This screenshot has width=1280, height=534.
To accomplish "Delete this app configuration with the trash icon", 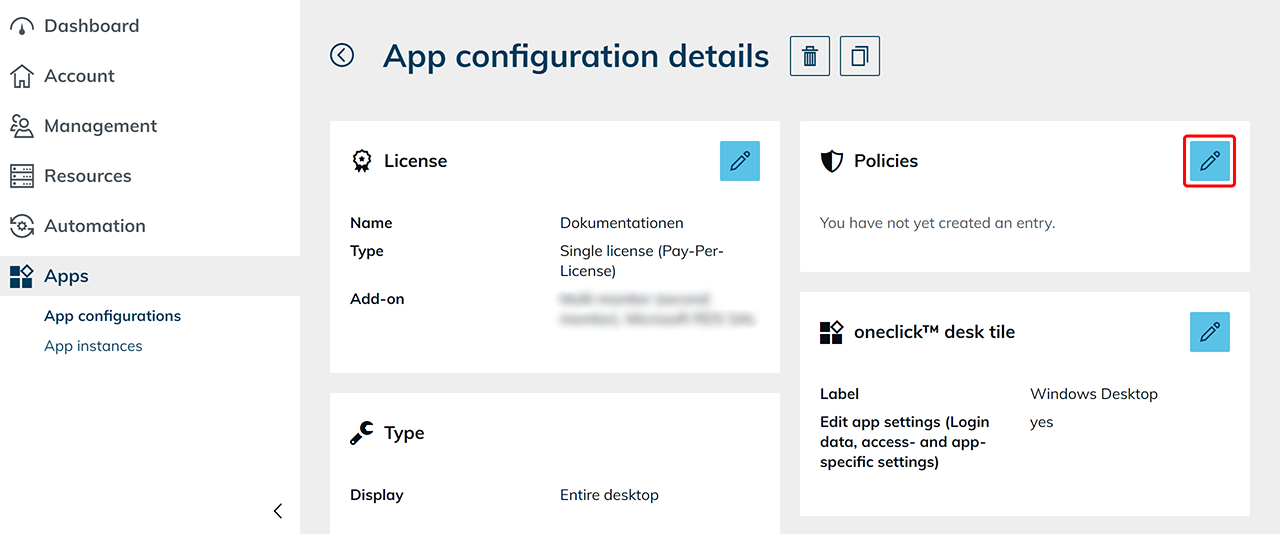I will point(810,56).
